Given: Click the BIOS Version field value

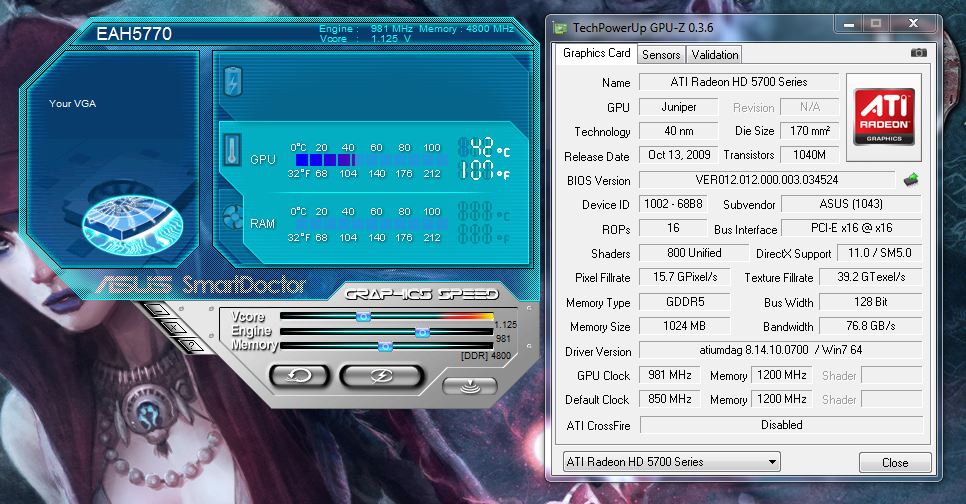Looking at the screenshot, I should coord(766,179).
